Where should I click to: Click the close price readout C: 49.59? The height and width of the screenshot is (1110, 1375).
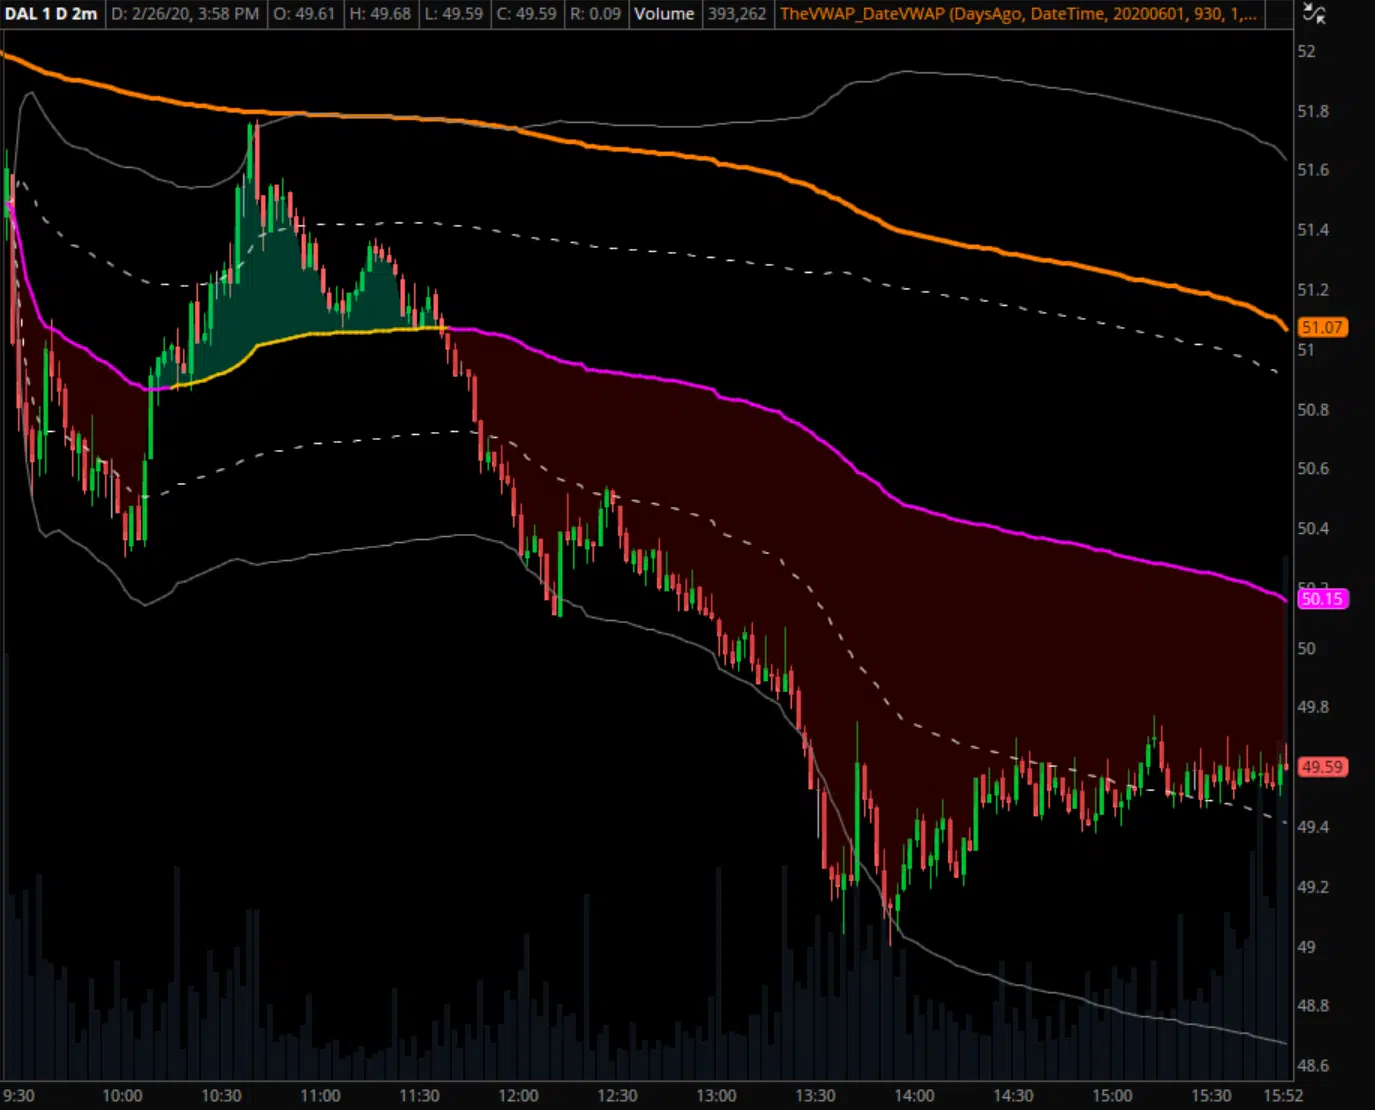click(527, 14)
